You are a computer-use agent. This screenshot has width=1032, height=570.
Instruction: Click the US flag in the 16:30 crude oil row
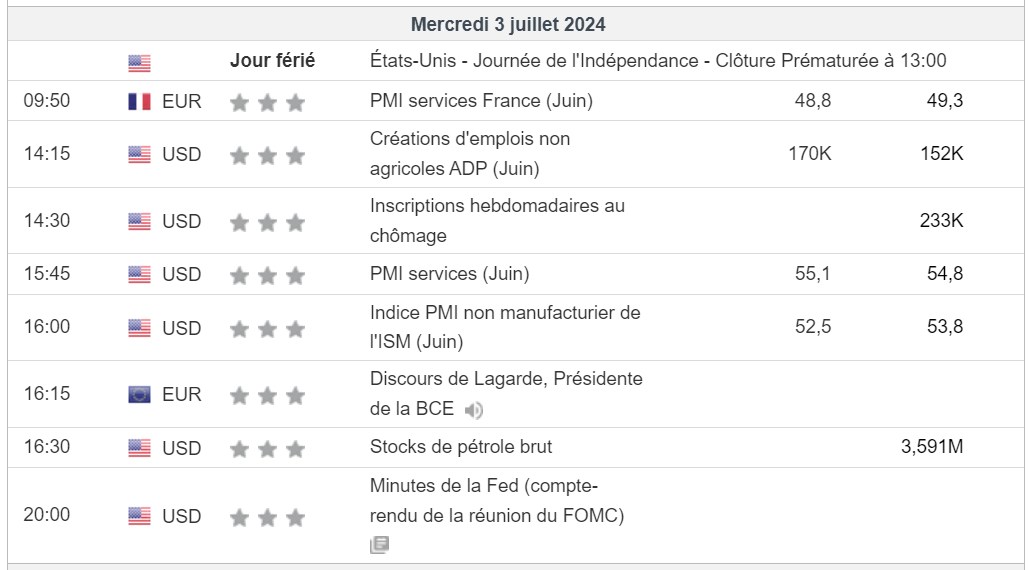139,448
